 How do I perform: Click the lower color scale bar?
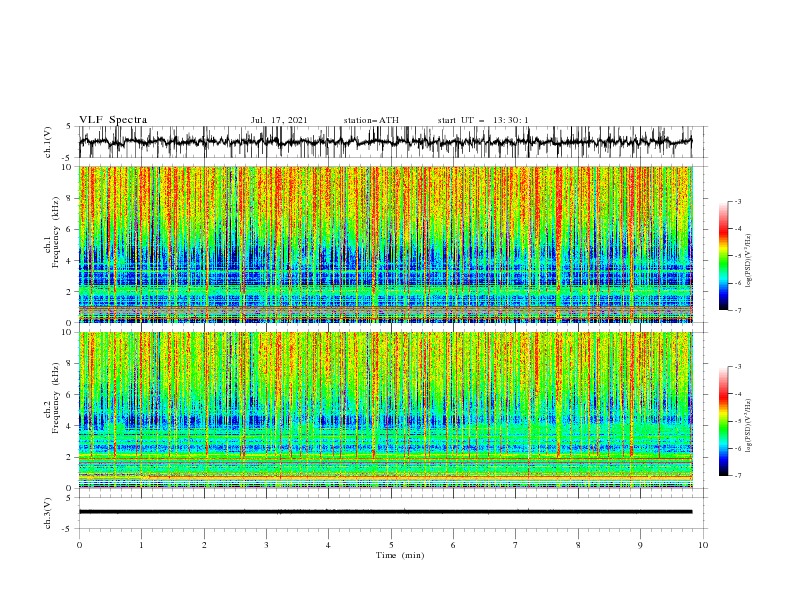724,421
